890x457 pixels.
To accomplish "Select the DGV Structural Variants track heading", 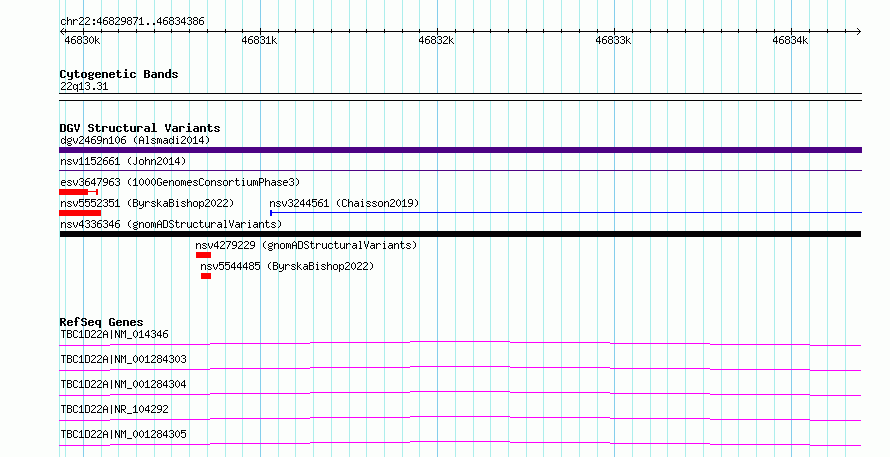I will click(140, 128).
